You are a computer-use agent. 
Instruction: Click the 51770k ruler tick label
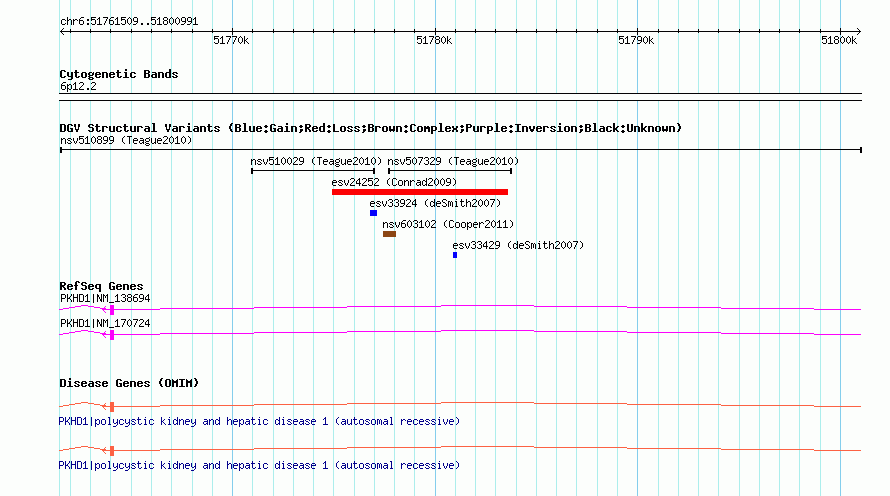(231, 40)
